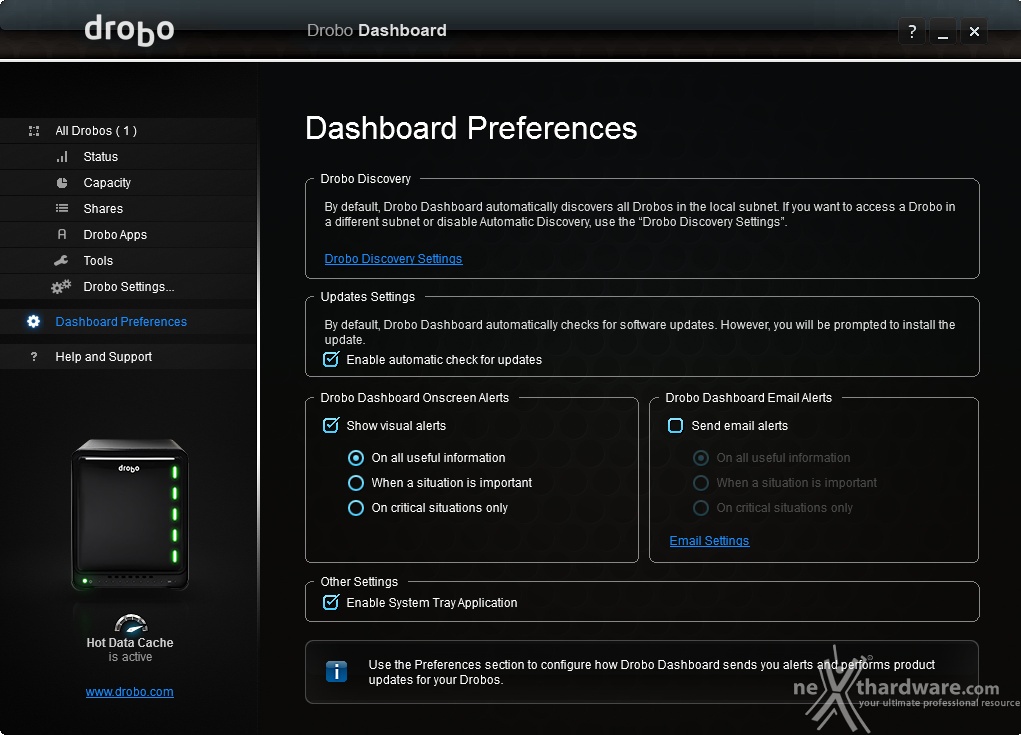
Task: Click the Status bar-chart icon
Action: click(x=62, y=157)
